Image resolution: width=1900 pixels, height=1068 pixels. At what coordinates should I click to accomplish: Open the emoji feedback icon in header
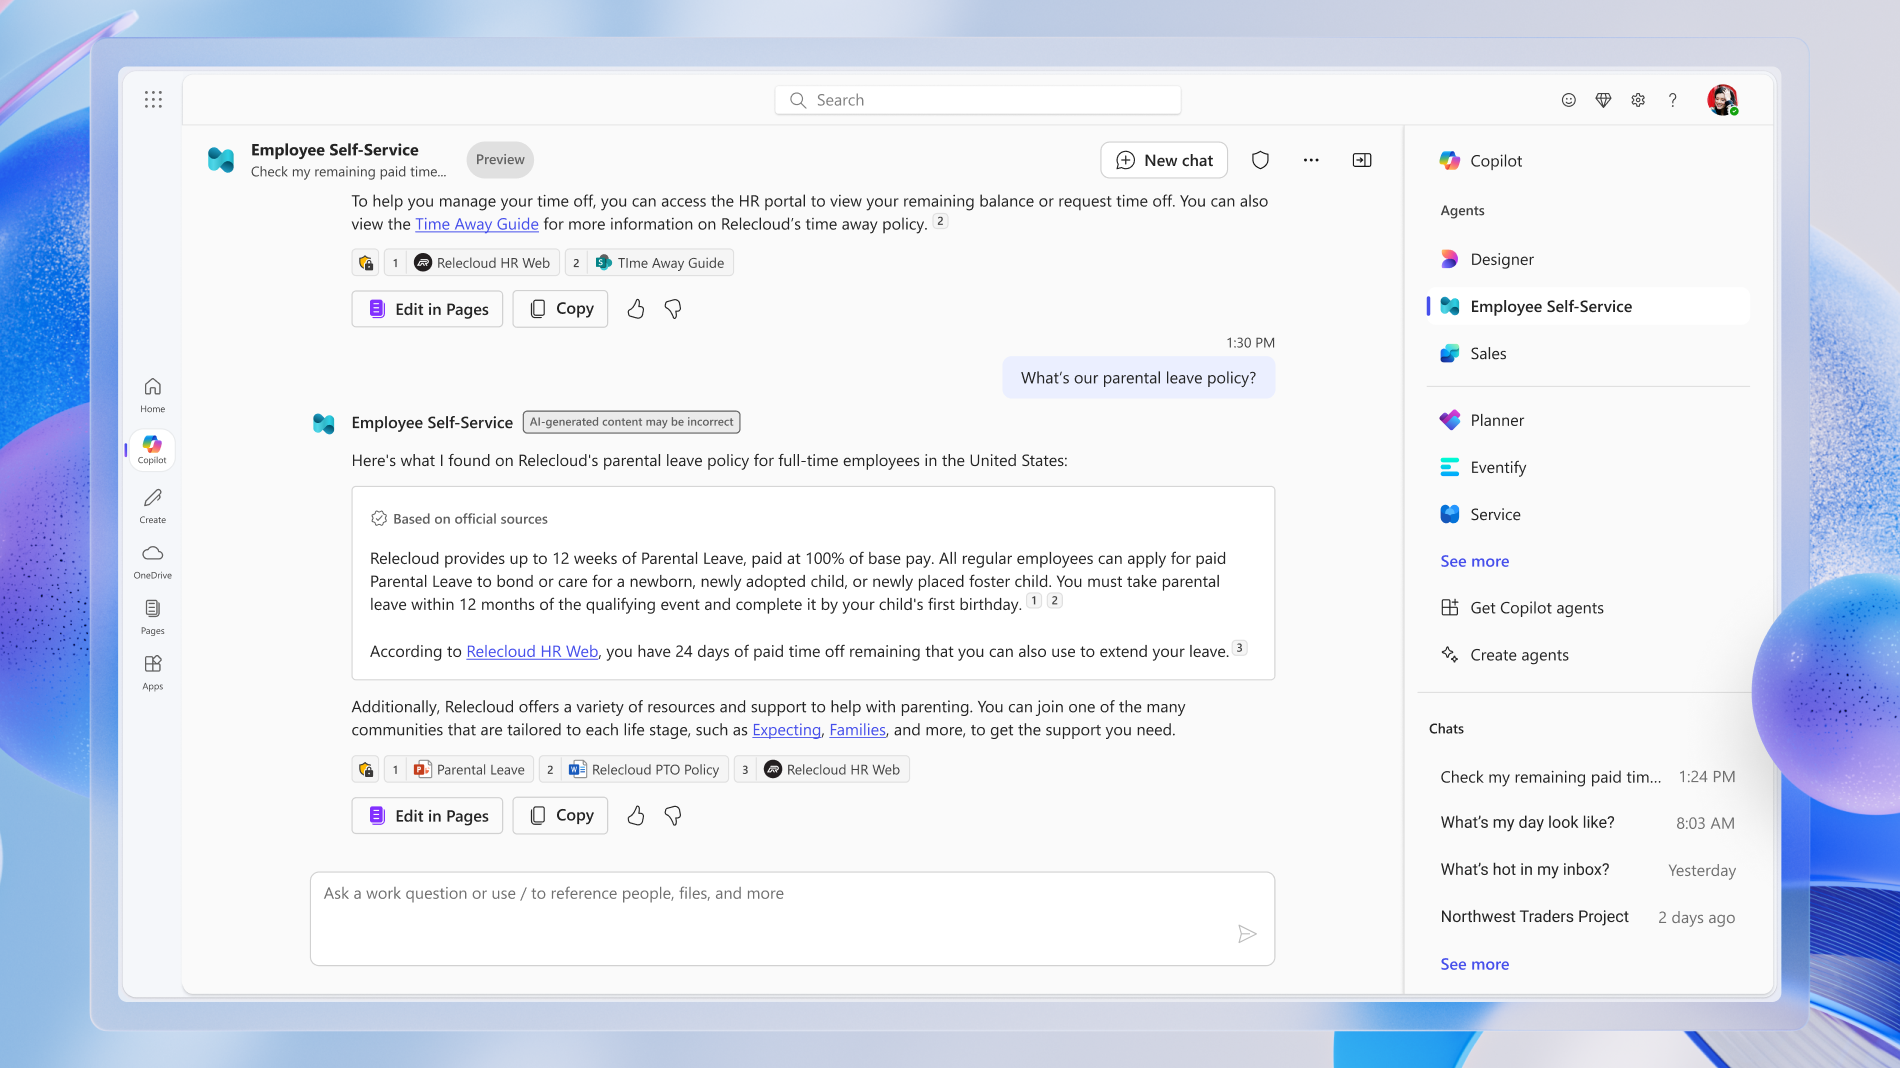[1568, 100]
